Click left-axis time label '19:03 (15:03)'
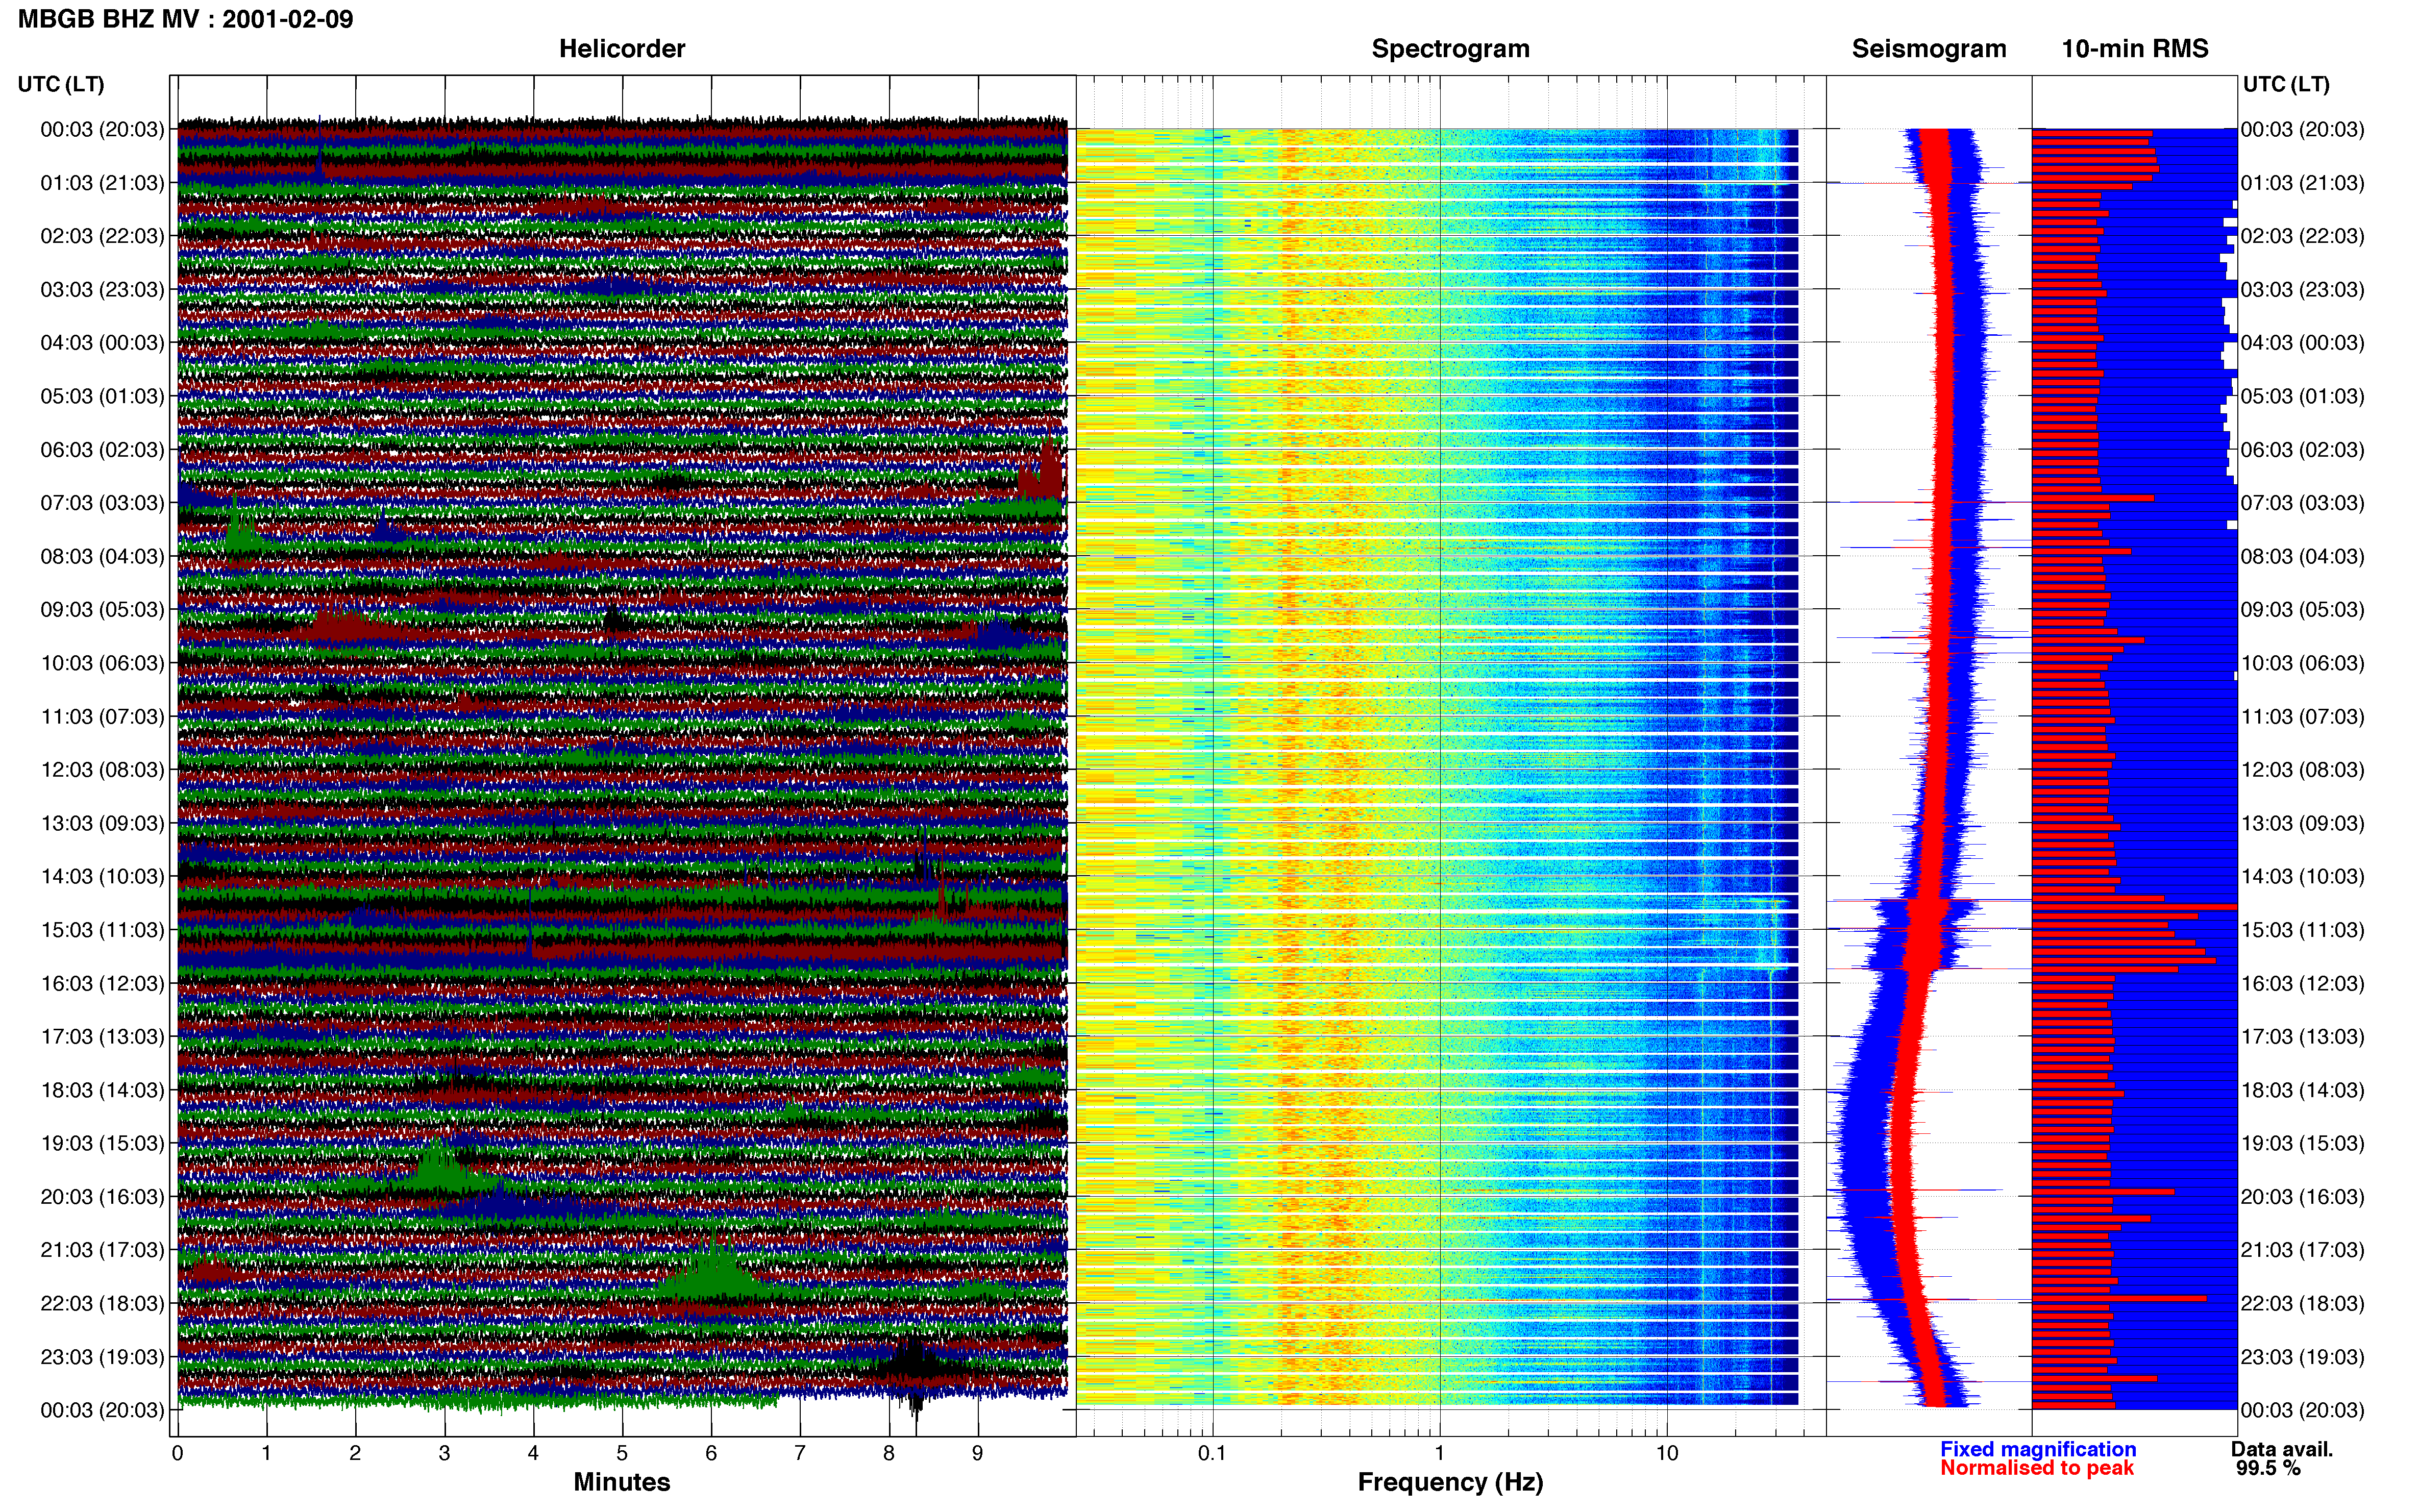Viewport: 2419px width, 1512px height. click(x=102, y=1143)
